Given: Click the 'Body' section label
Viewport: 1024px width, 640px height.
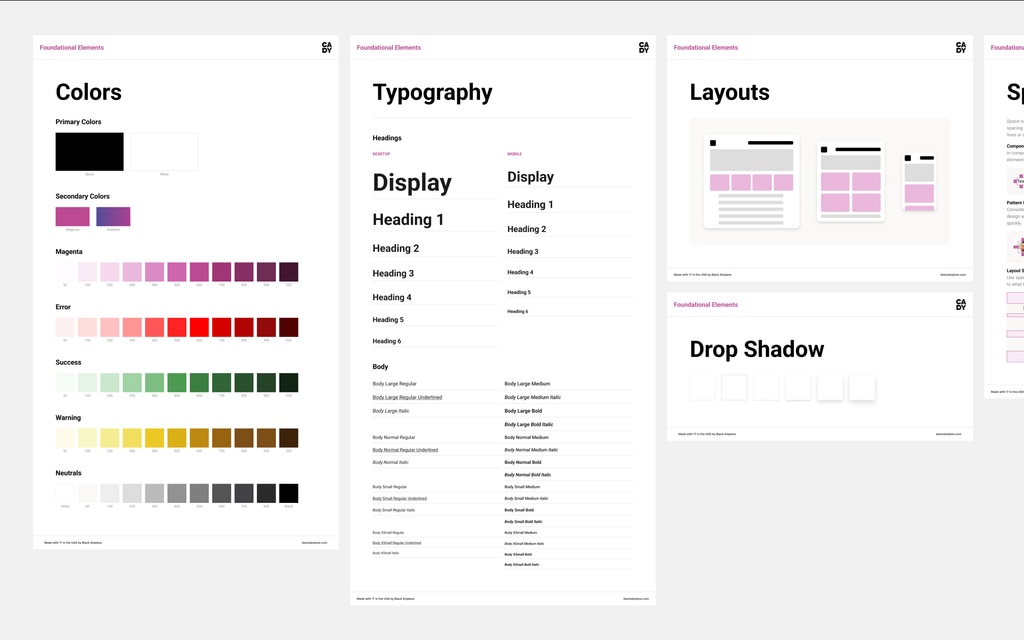Looking at the screenshot, I should click(380, 366).
